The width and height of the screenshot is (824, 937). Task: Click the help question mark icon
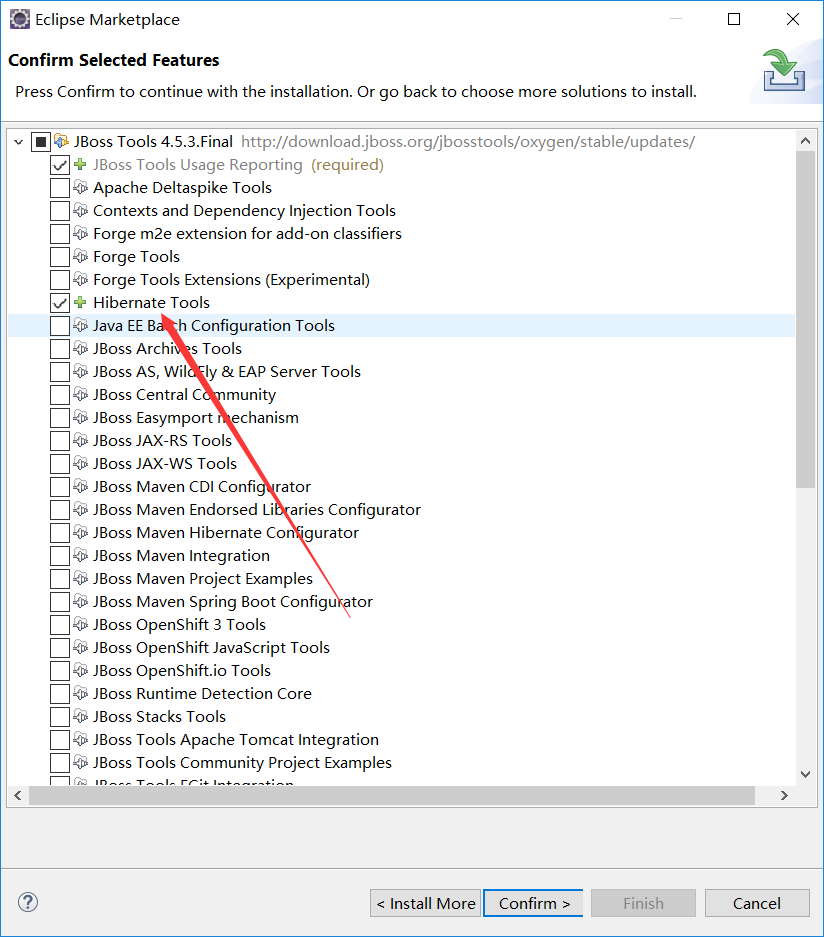(28, 902)
